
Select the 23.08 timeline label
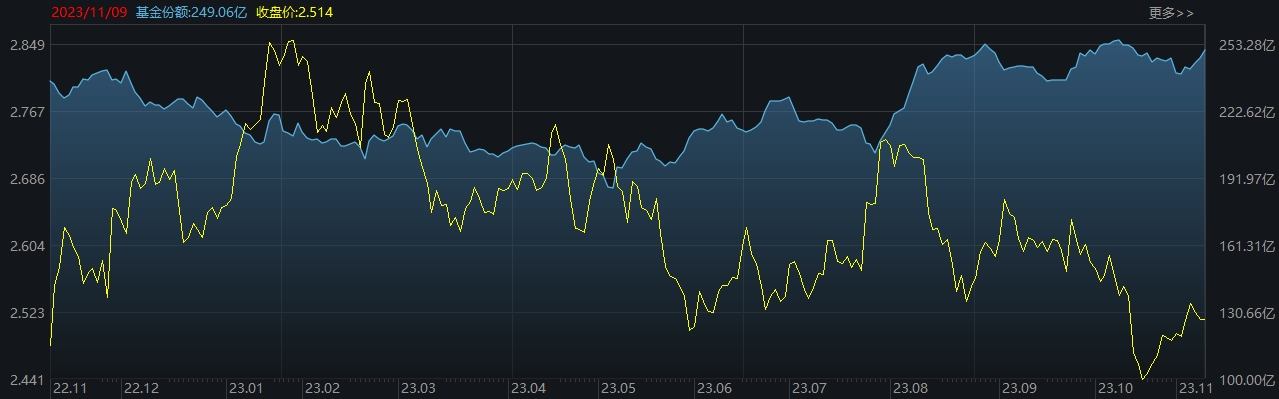tap(910, 388)
